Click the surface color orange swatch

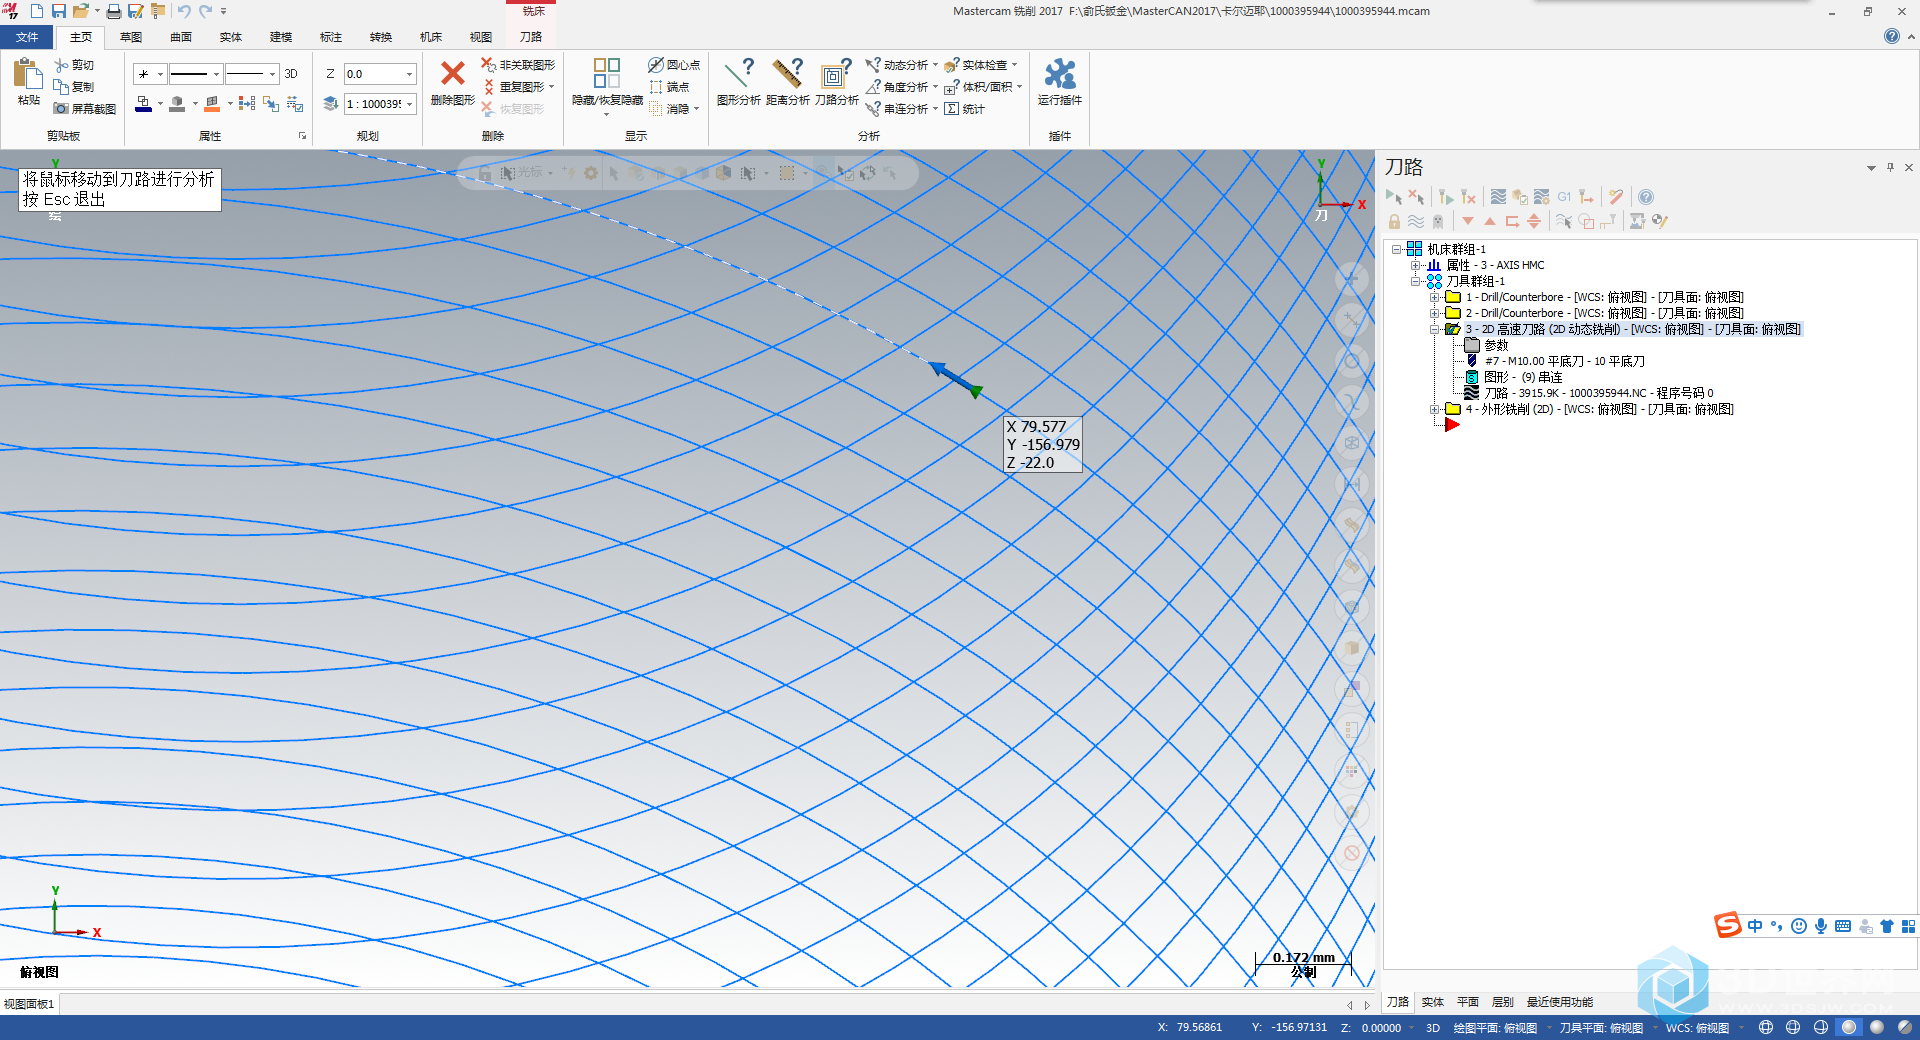(x=212, y=103)
